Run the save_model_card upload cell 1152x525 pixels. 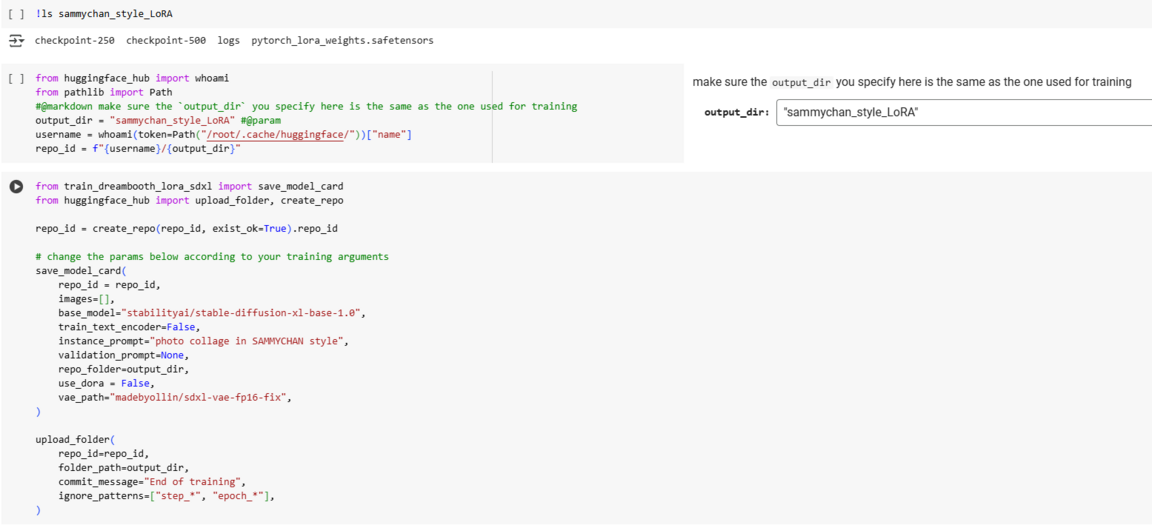pos(16,187)
